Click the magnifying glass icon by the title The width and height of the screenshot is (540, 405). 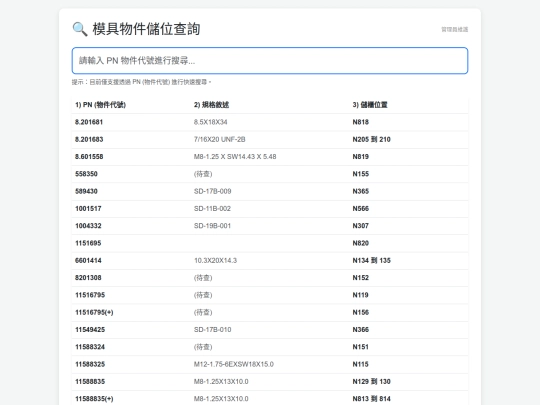tap(80, 29)
